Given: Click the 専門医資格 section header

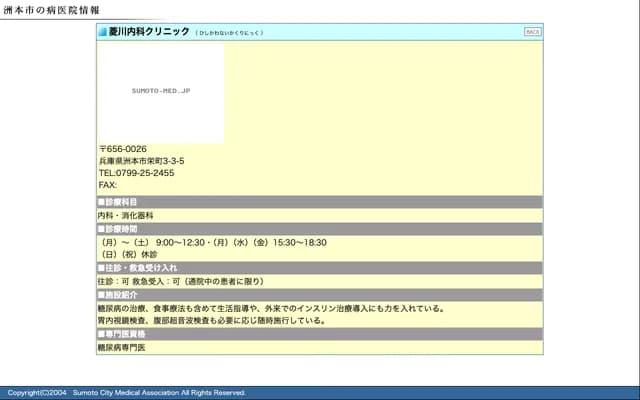Looking at the screenshot, I should pos(121,334).
